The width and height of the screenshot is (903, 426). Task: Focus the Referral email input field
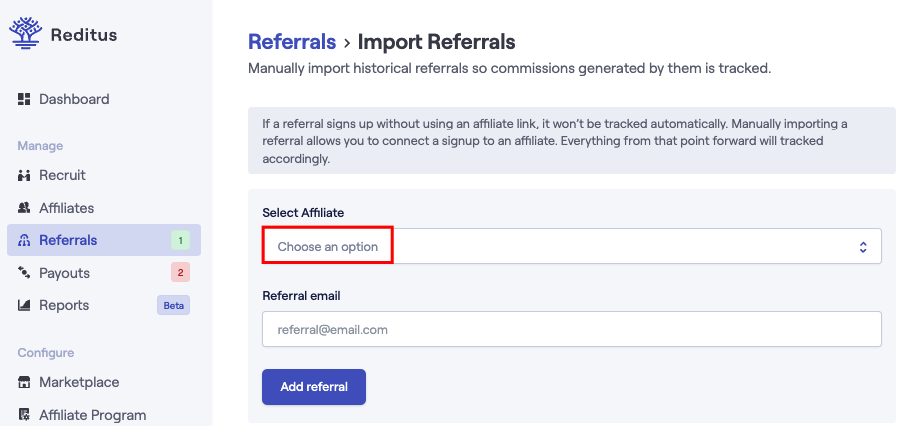click(571, 329)
